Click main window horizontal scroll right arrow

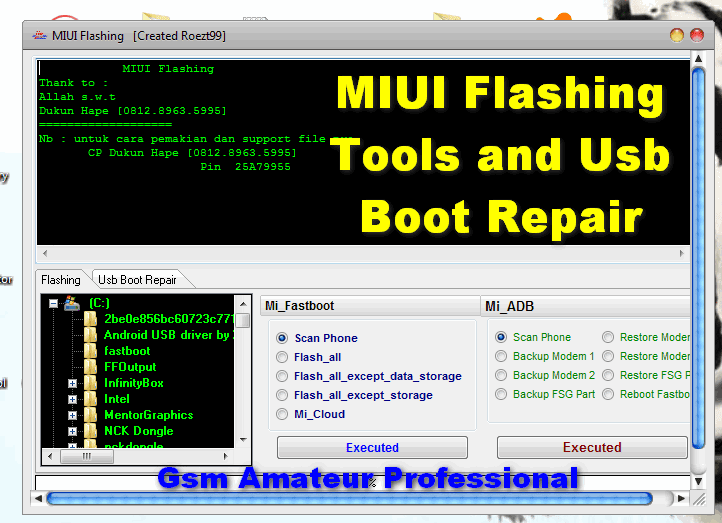click(681, 498)
